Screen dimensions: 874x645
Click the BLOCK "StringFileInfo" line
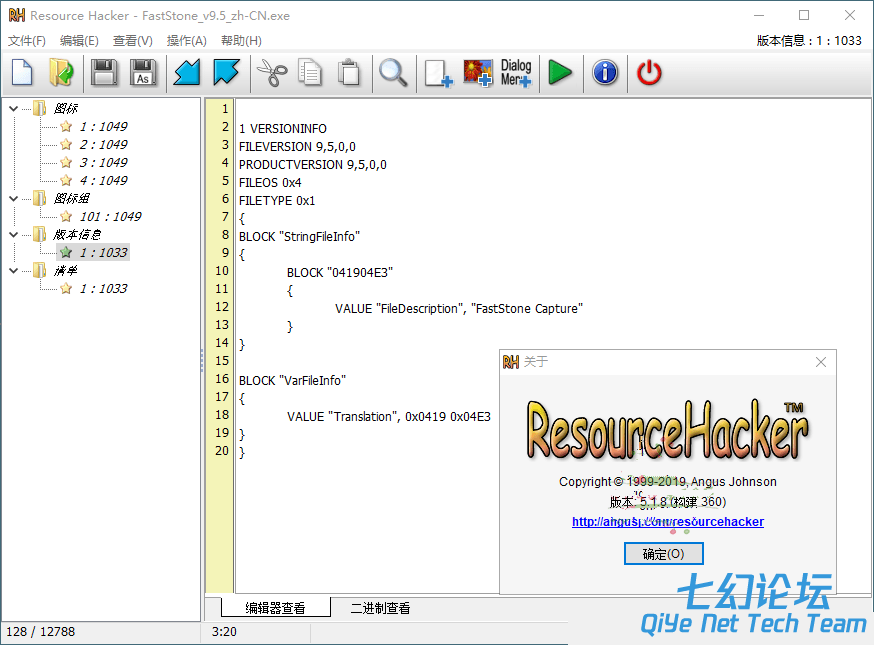[x=299, y=236]
